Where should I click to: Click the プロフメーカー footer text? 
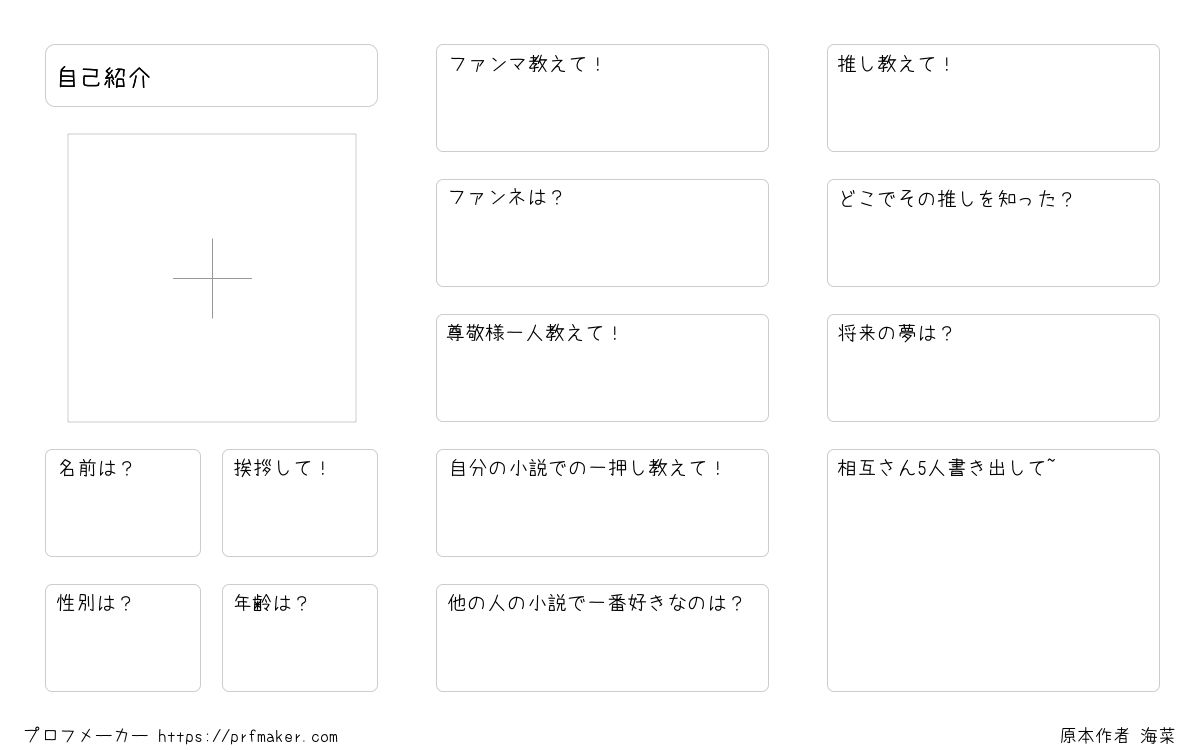[x=86, y=736]
